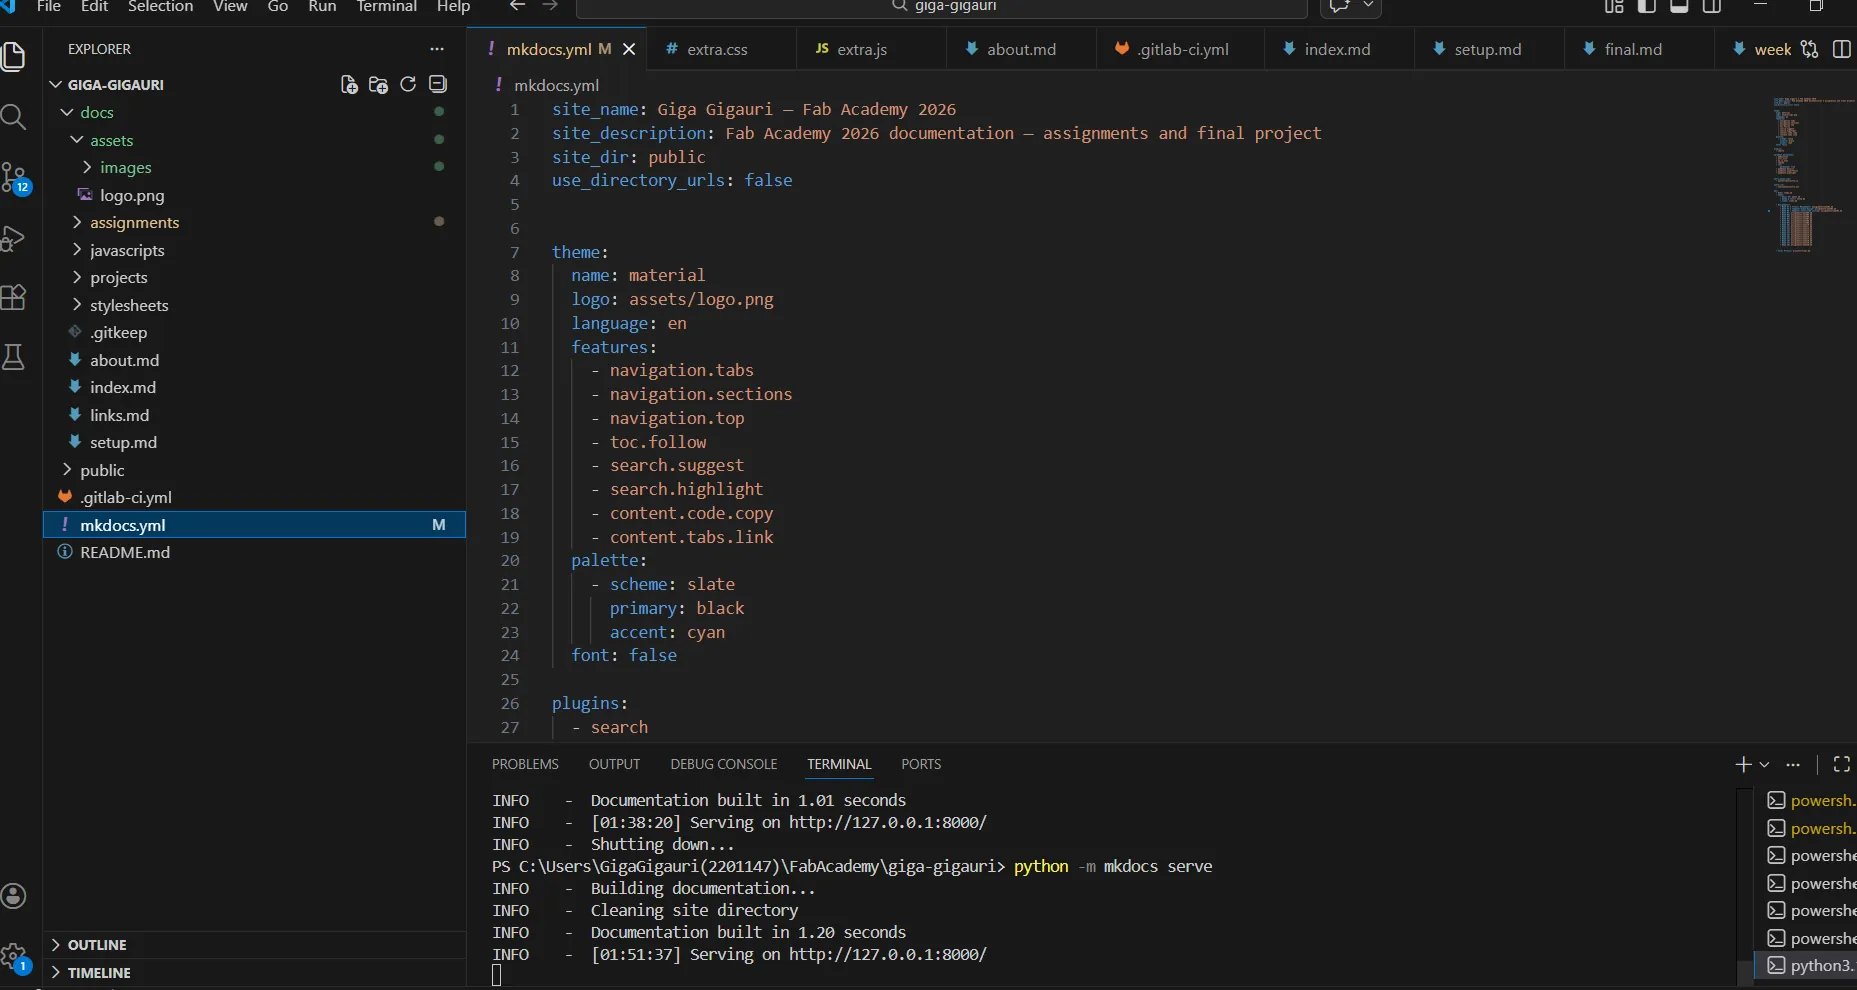Image resolution: width=1857 pixels, height=990 pixels.
Task: Collapse all folders in Explorer
Action: [437, 85]
